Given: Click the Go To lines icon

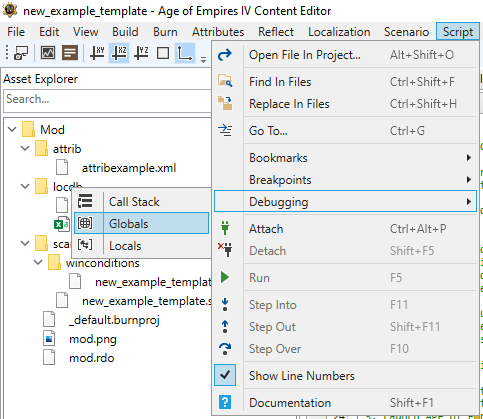Looking at the screenshot, I should point(225,130).
